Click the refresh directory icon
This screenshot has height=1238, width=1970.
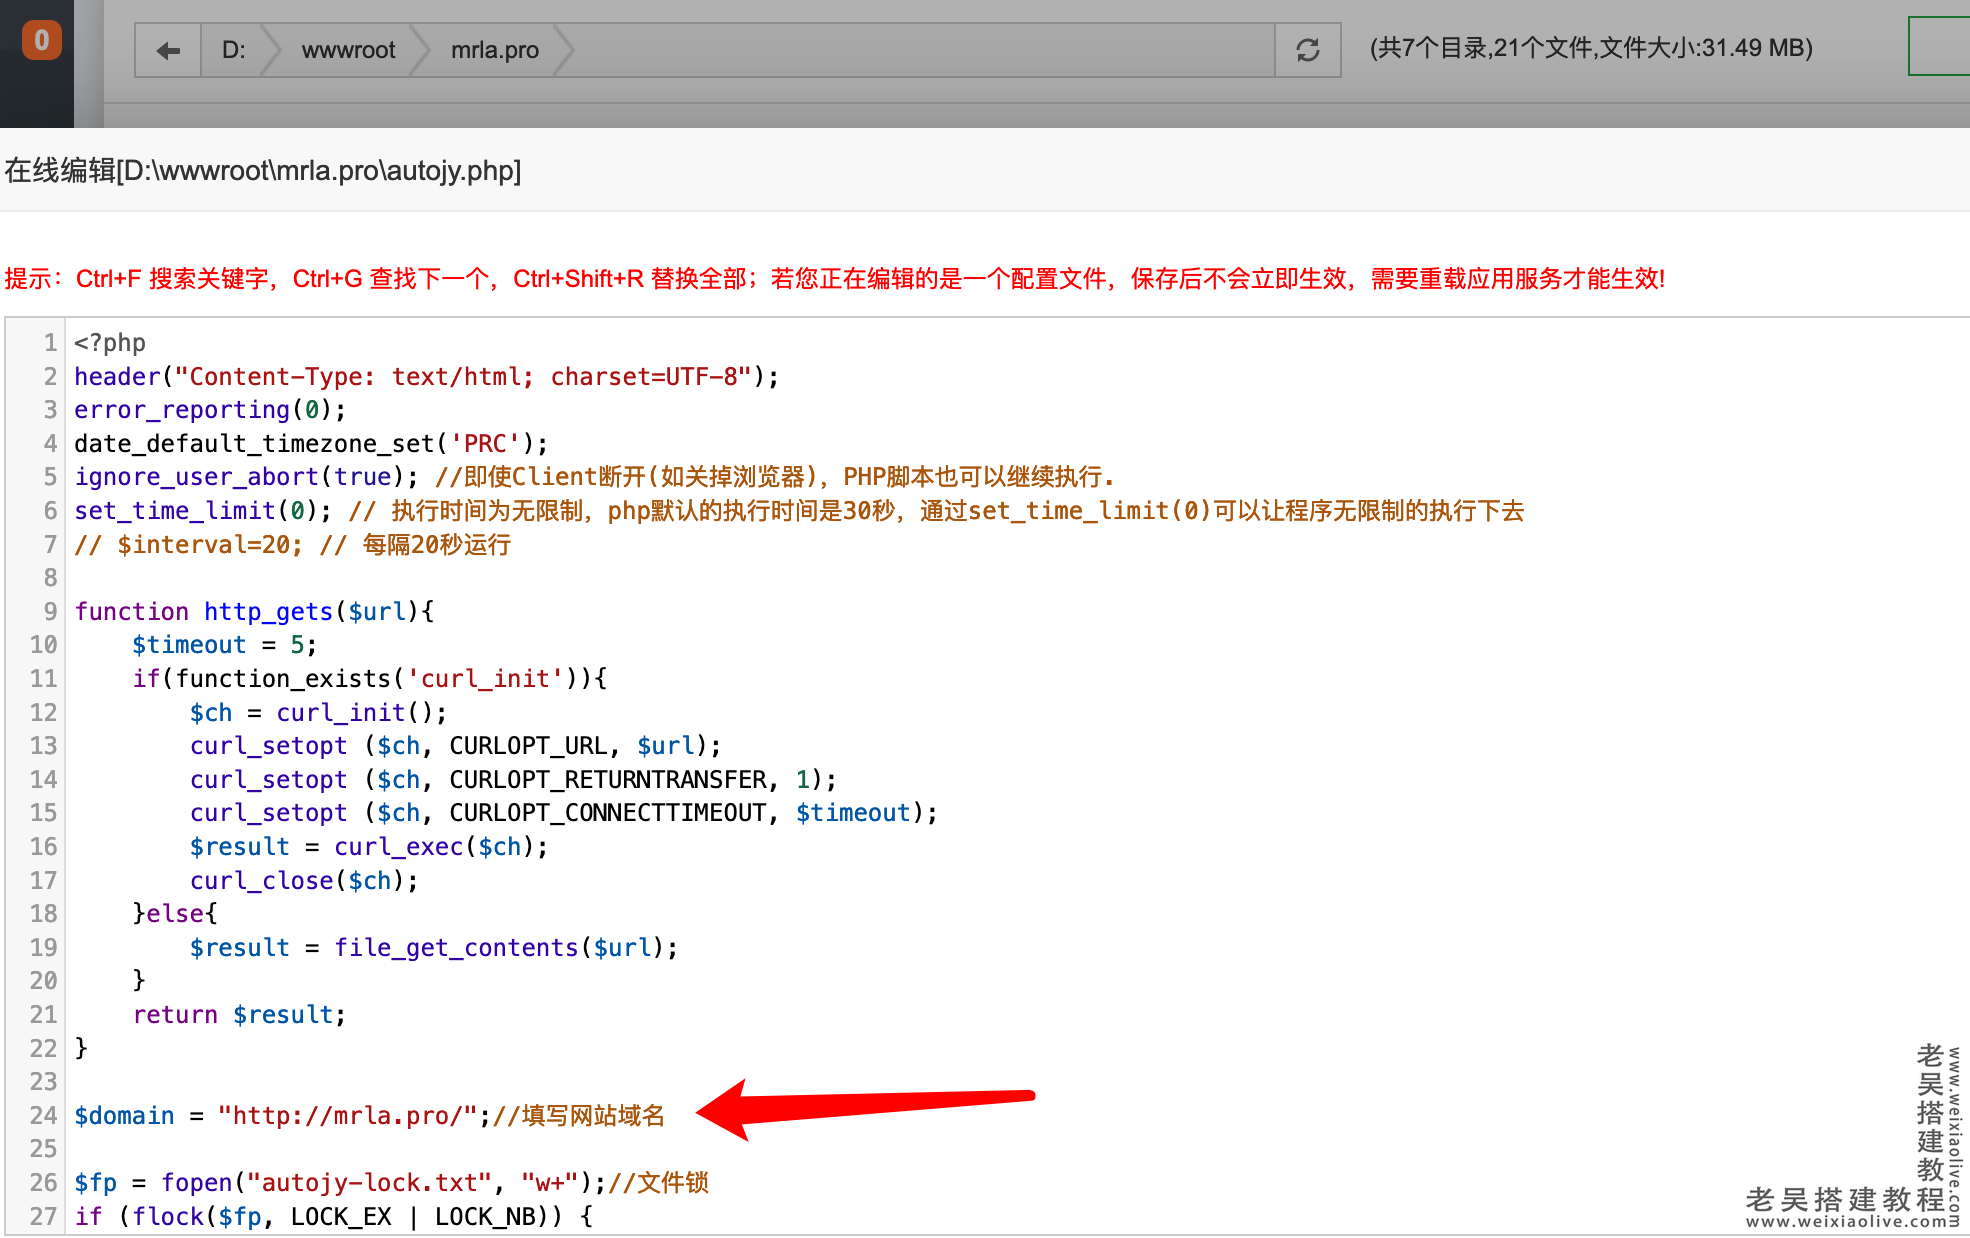[x=1307, y=50]
